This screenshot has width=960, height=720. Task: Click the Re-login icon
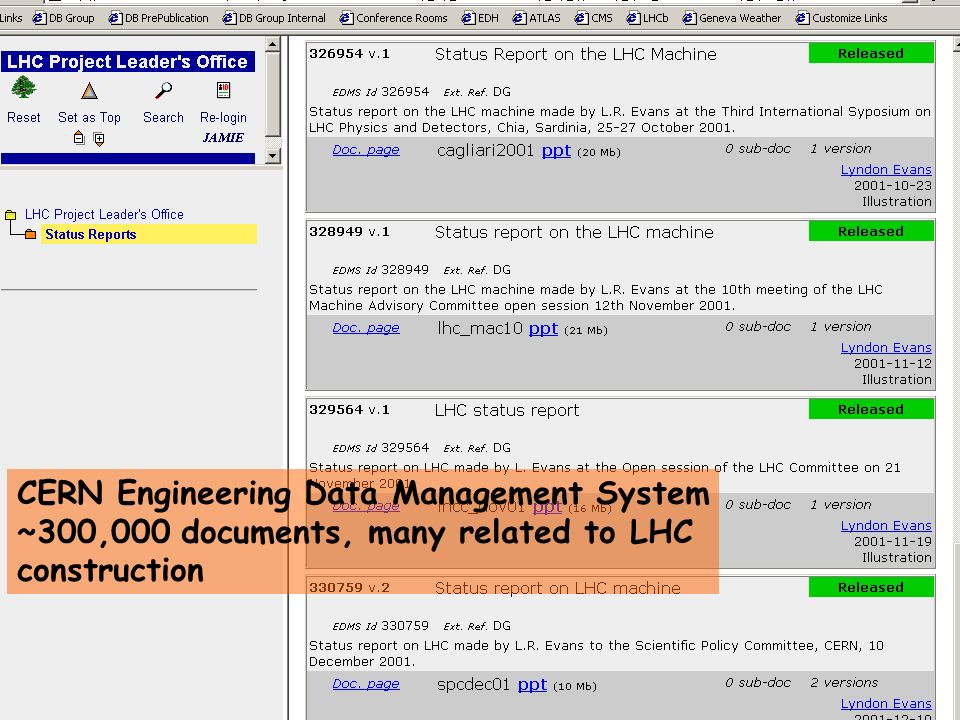point(223,90)
